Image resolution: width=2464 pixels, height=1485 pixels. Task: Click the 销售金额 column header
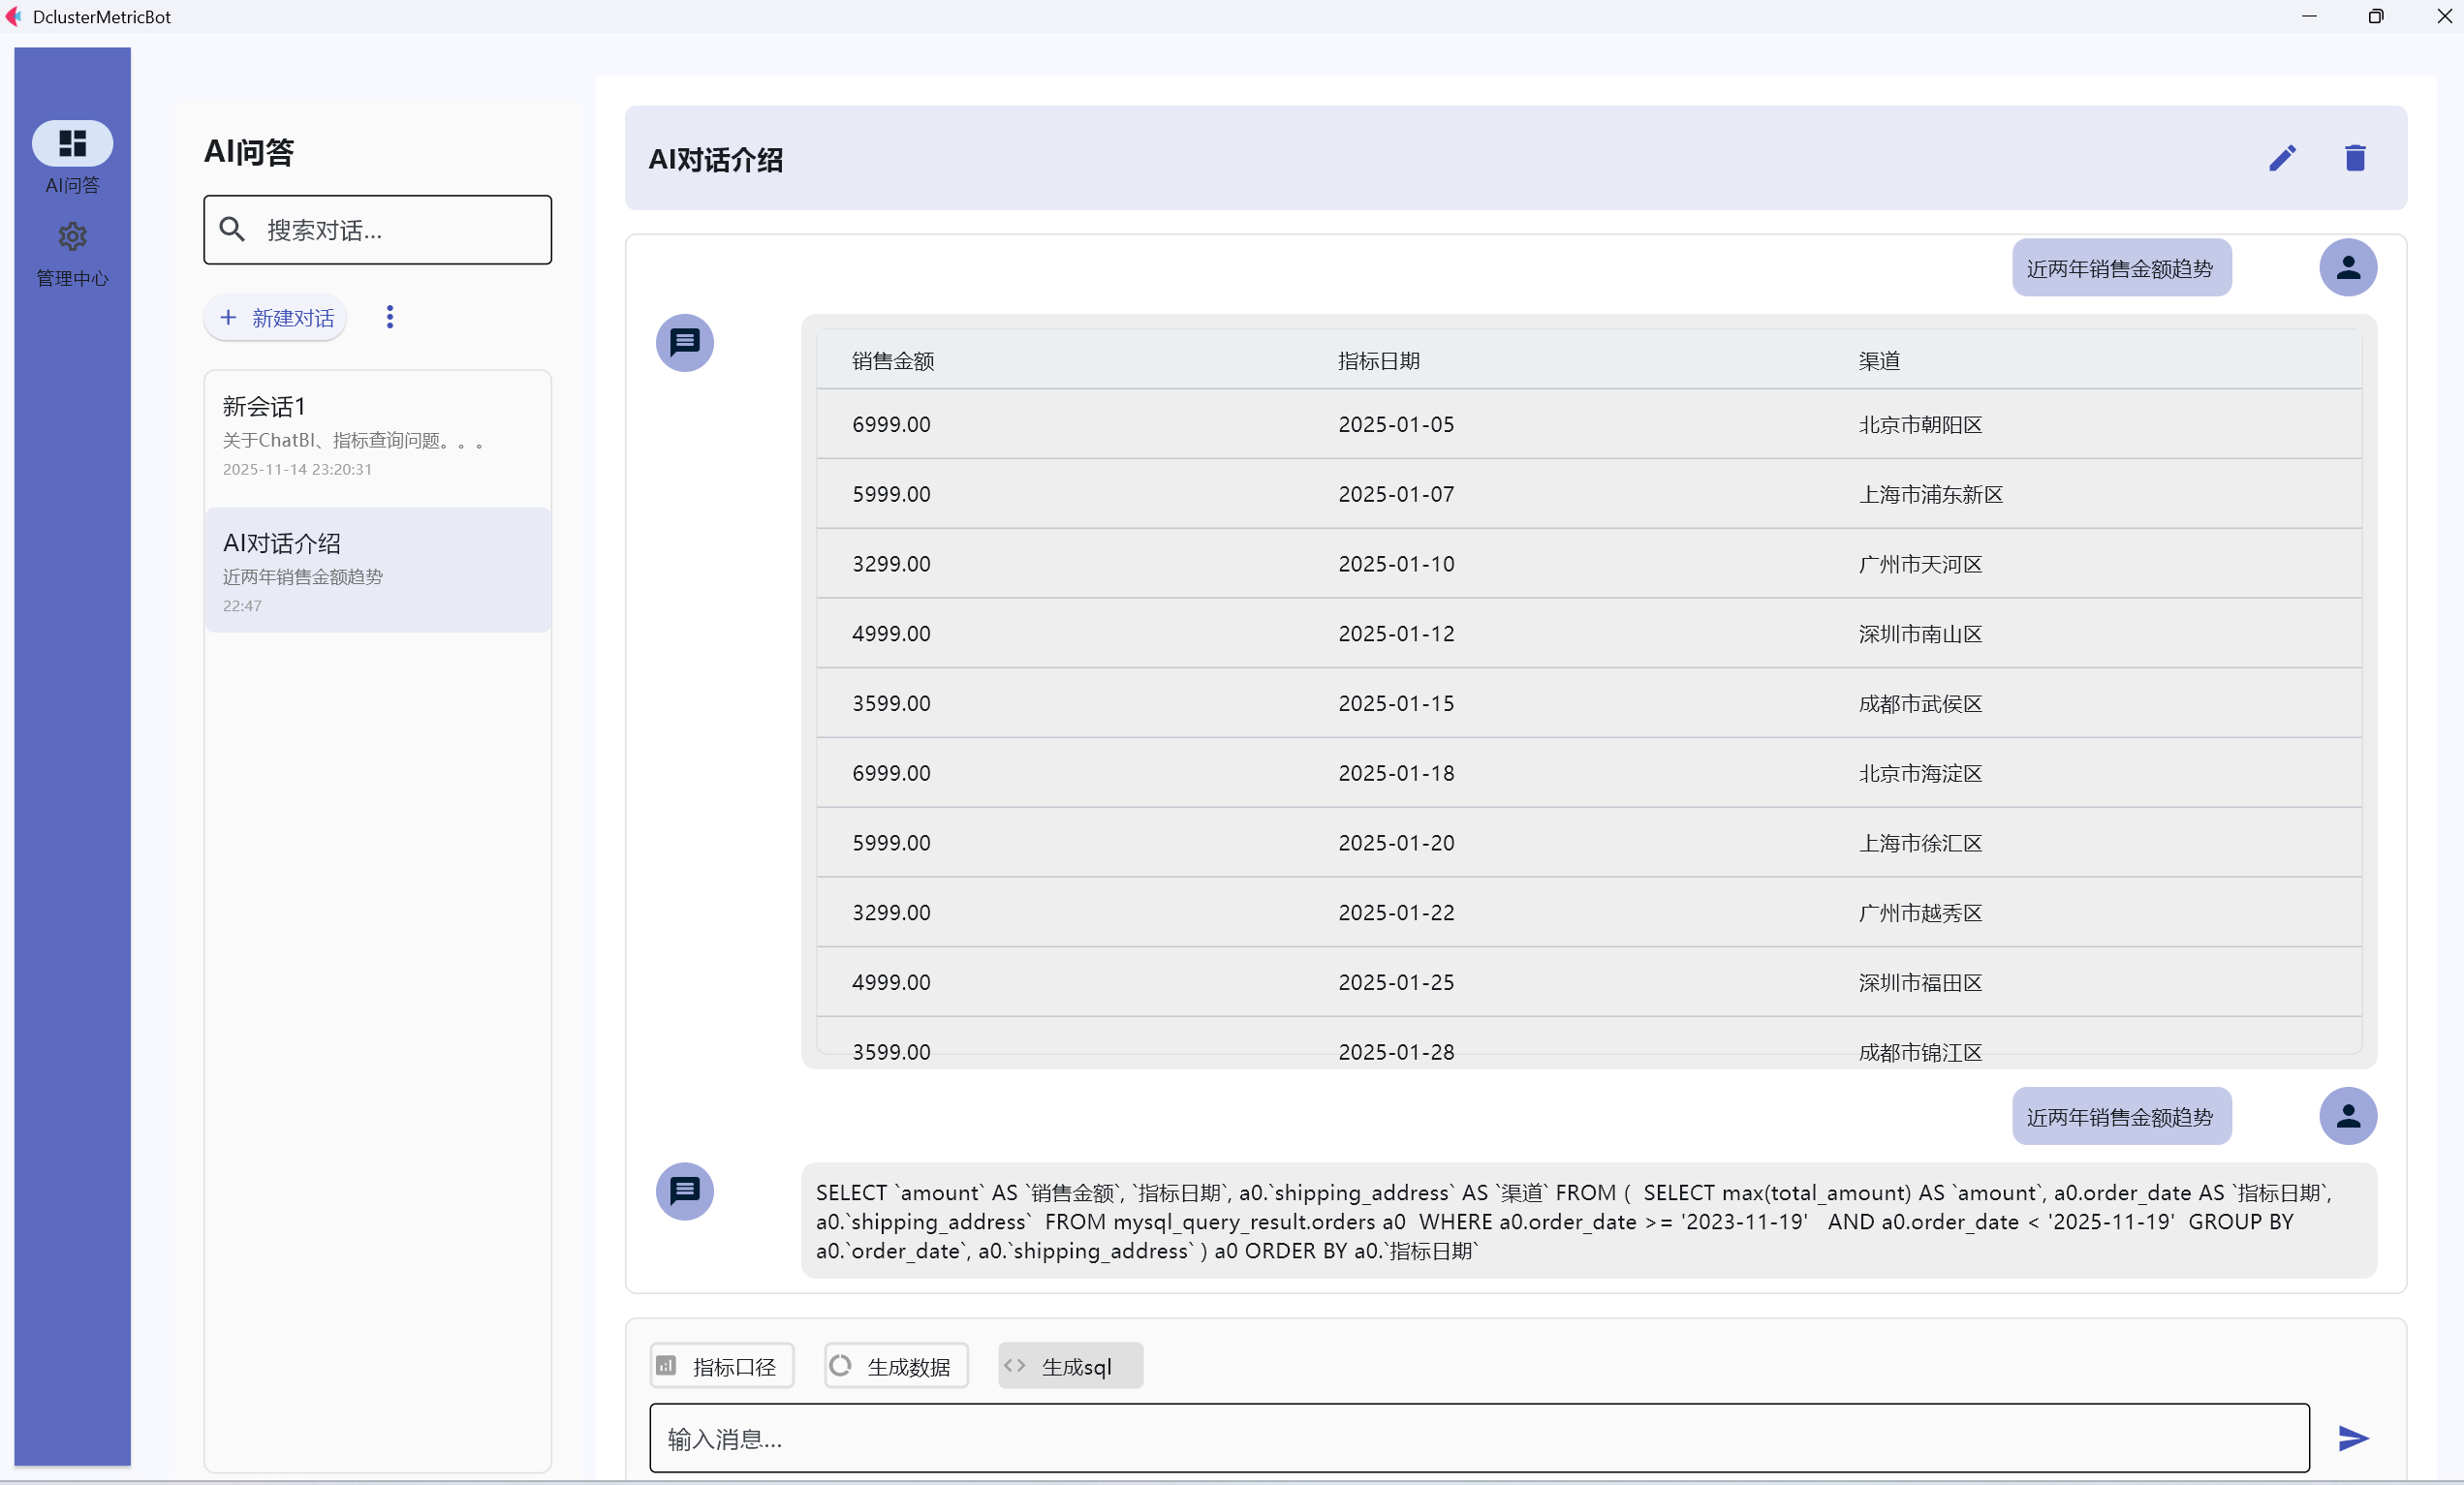tap(892, 361)
